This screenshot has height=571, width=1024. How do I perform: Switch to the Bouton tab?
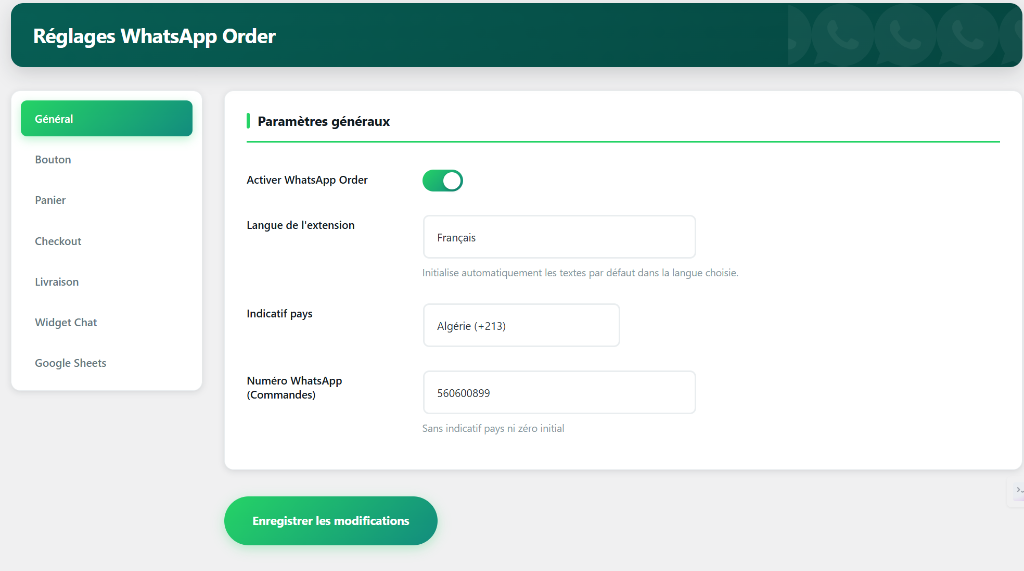53,160
